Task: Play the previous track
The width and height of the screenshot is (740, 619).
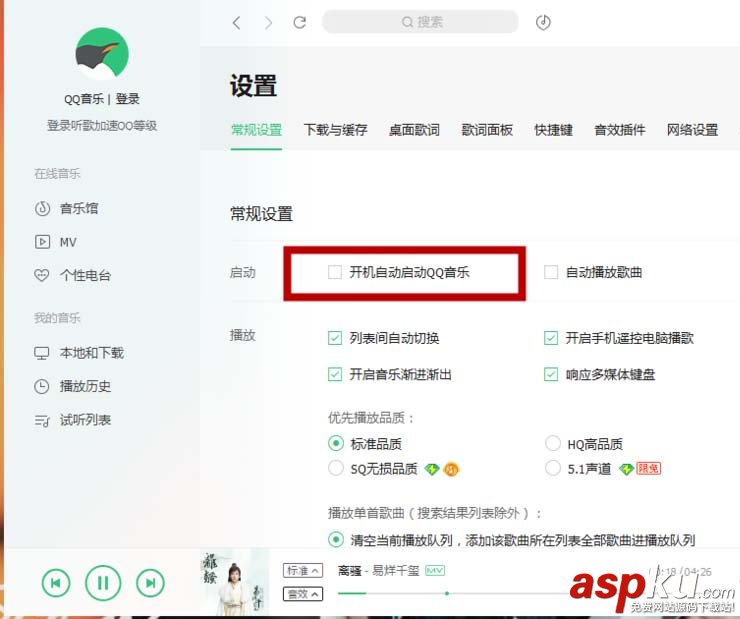Action: 56,583
